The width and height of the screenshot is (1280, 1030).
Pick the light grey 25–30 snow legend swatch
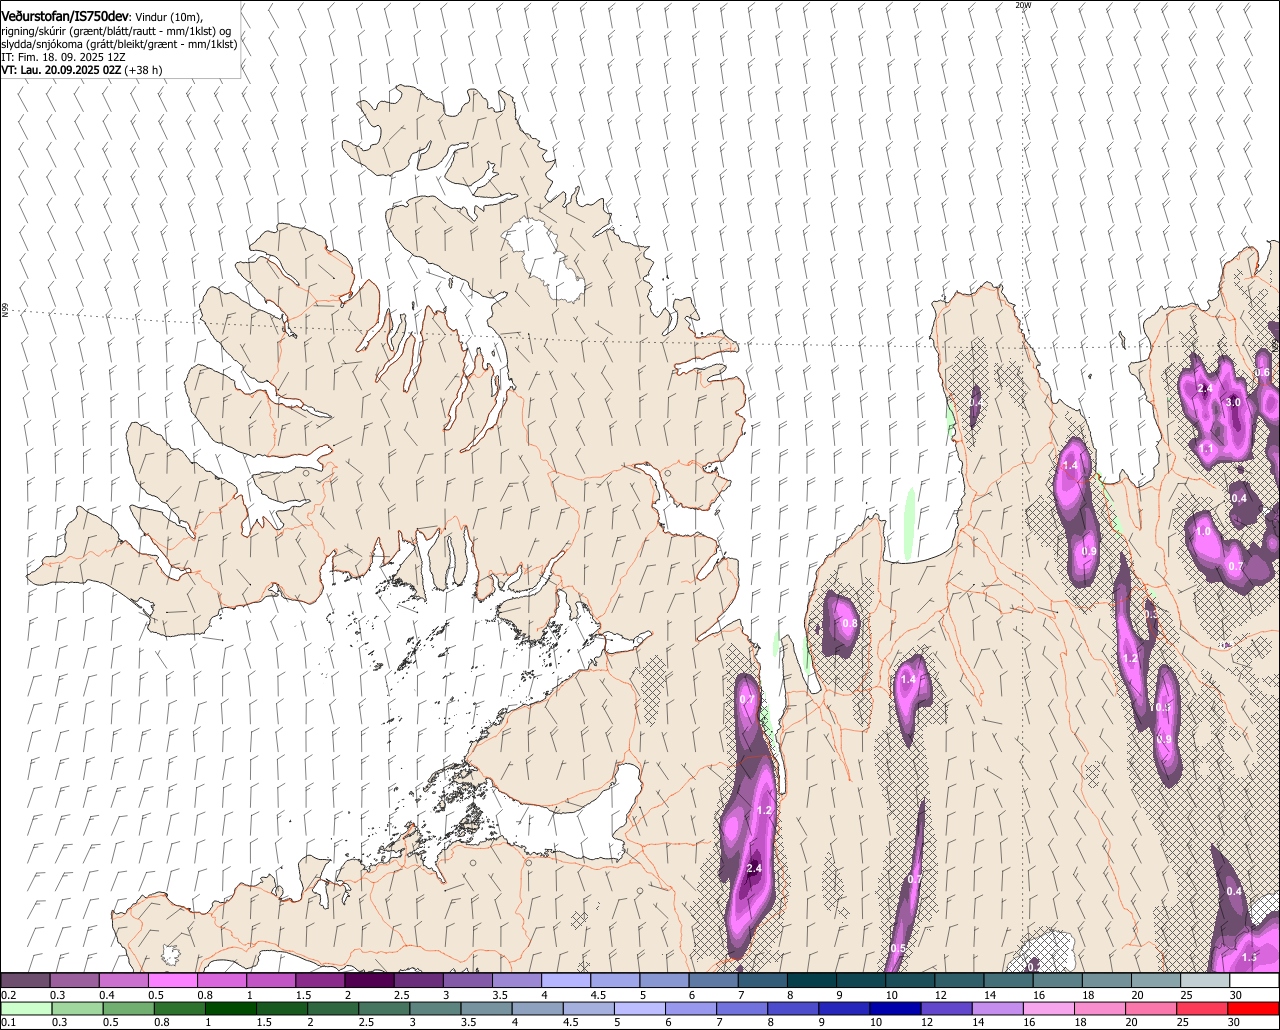(1205, 980)
